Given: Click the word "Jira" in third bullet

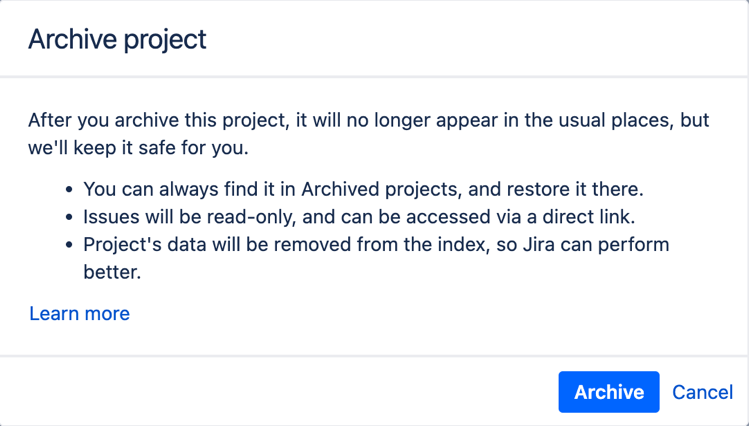Looking at the screenshot, I should click(x=539, y=245).
